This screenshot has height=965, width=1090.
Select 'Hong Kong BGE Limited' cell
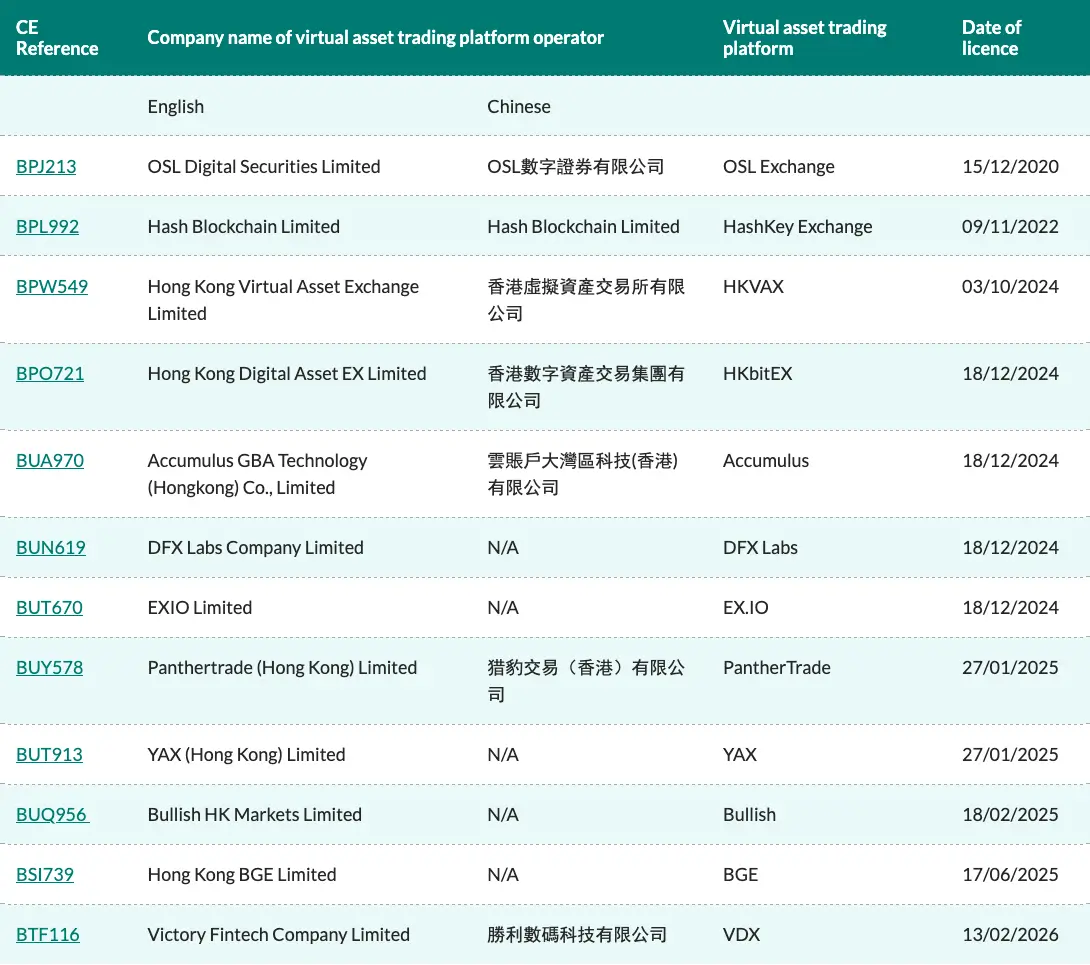pyautogui.click(x=242, y=875)
